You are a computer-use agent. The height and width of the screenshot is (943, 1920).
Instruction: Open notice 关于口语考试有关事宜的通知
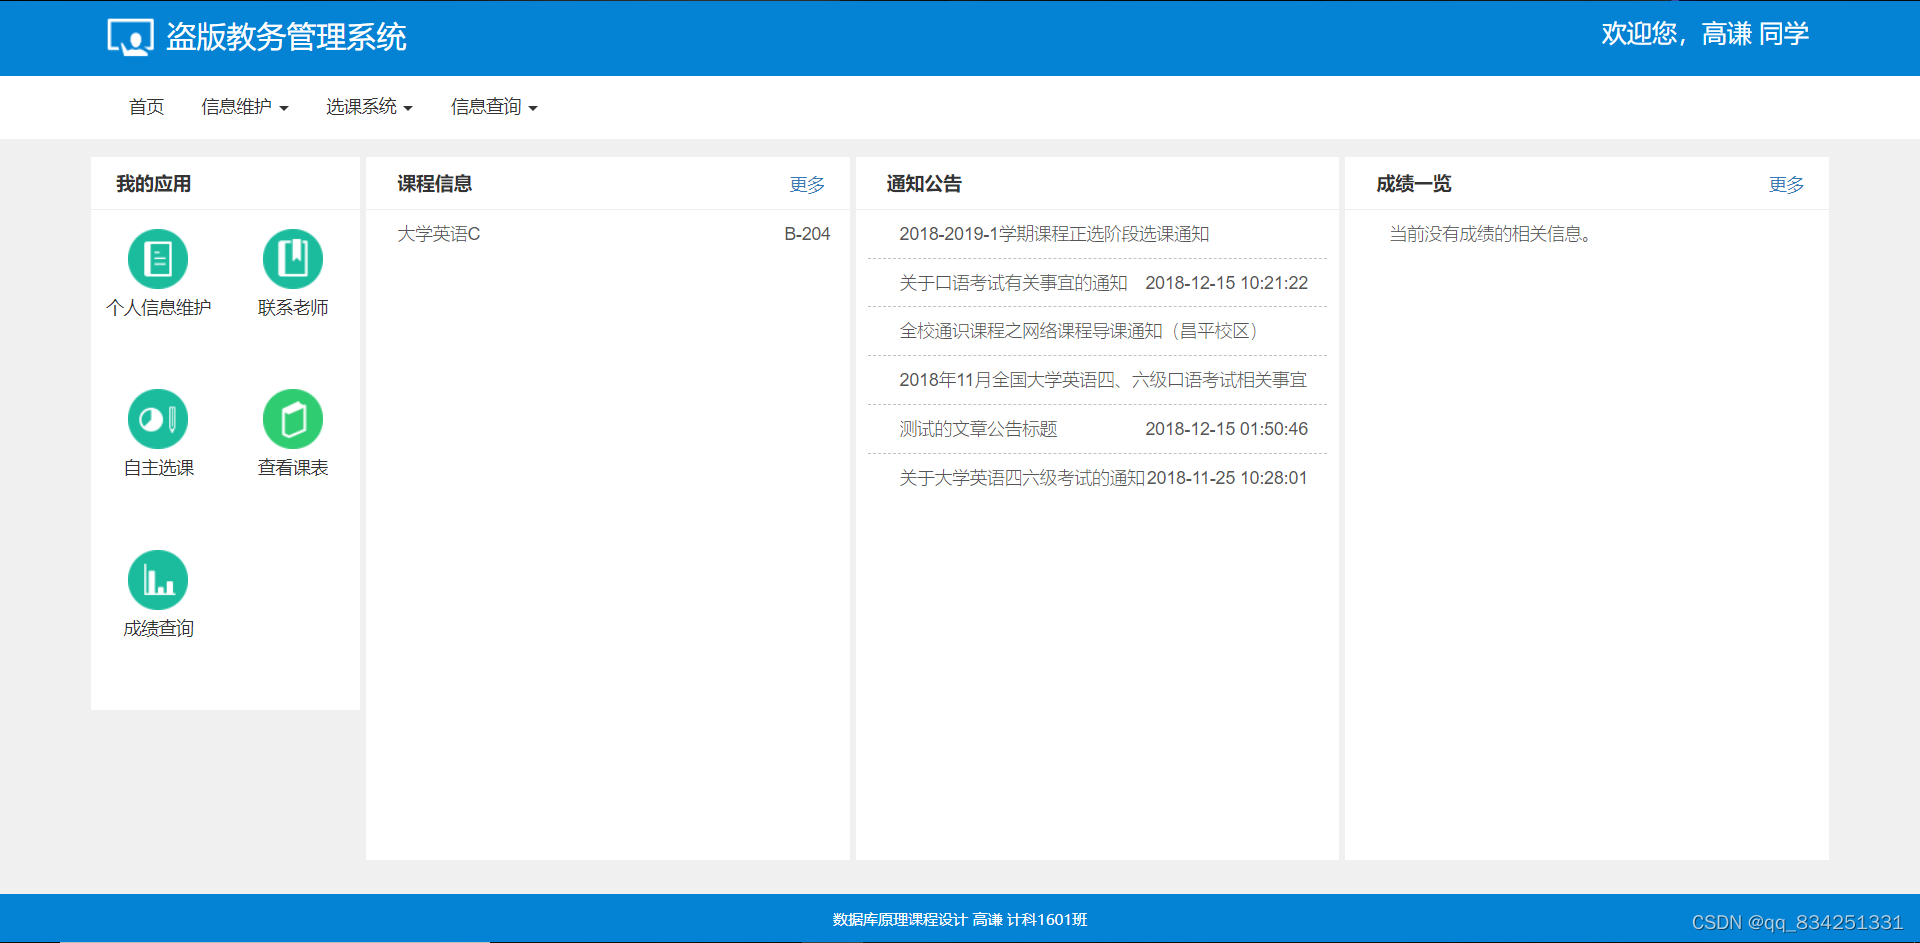[x=1013, y=283]
